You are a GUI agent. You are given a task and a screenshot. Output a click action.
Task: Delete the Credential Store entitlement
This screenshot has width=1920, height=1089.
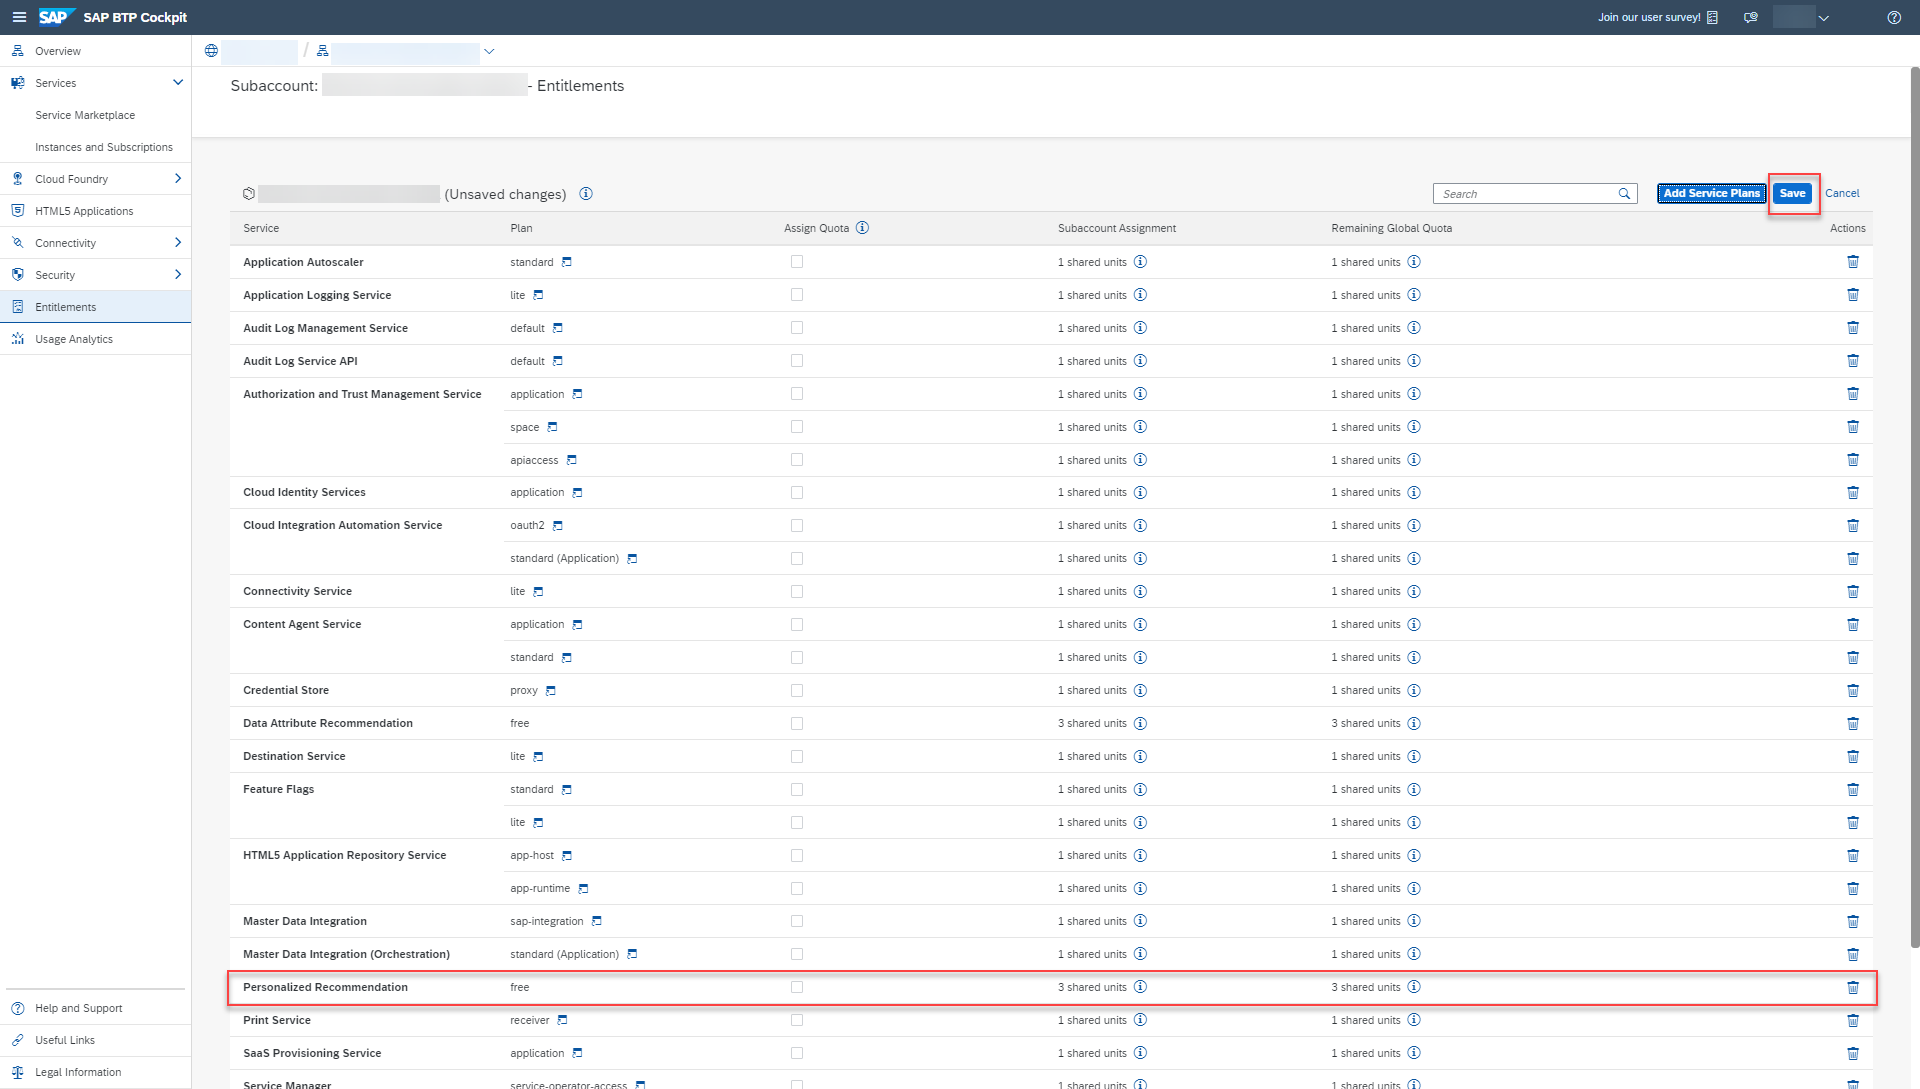1853,691
